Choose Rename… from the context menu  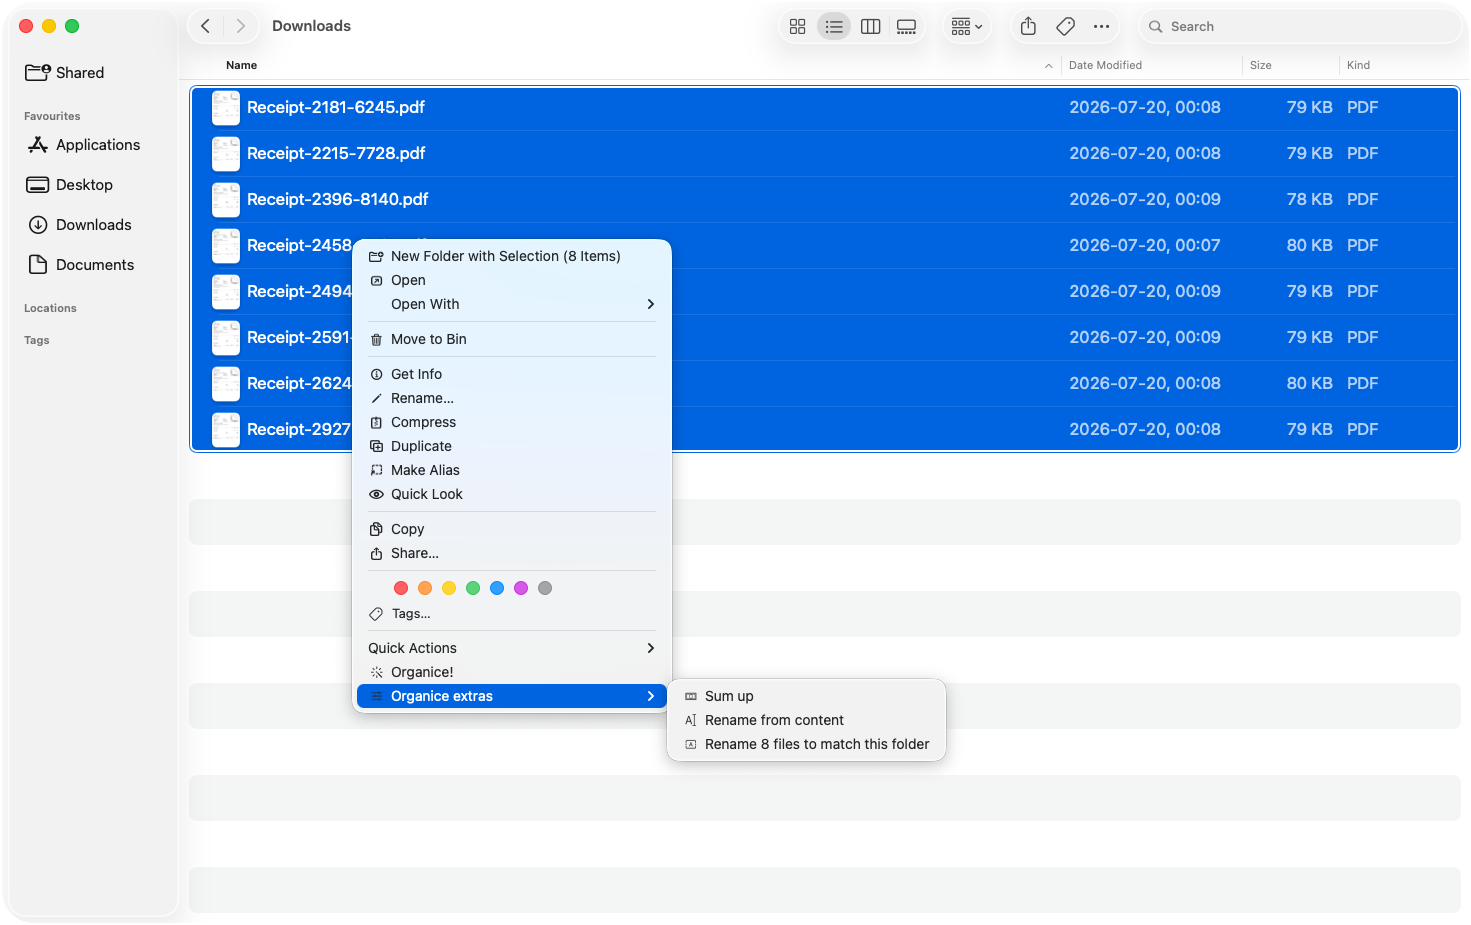(x=511, y=398)
